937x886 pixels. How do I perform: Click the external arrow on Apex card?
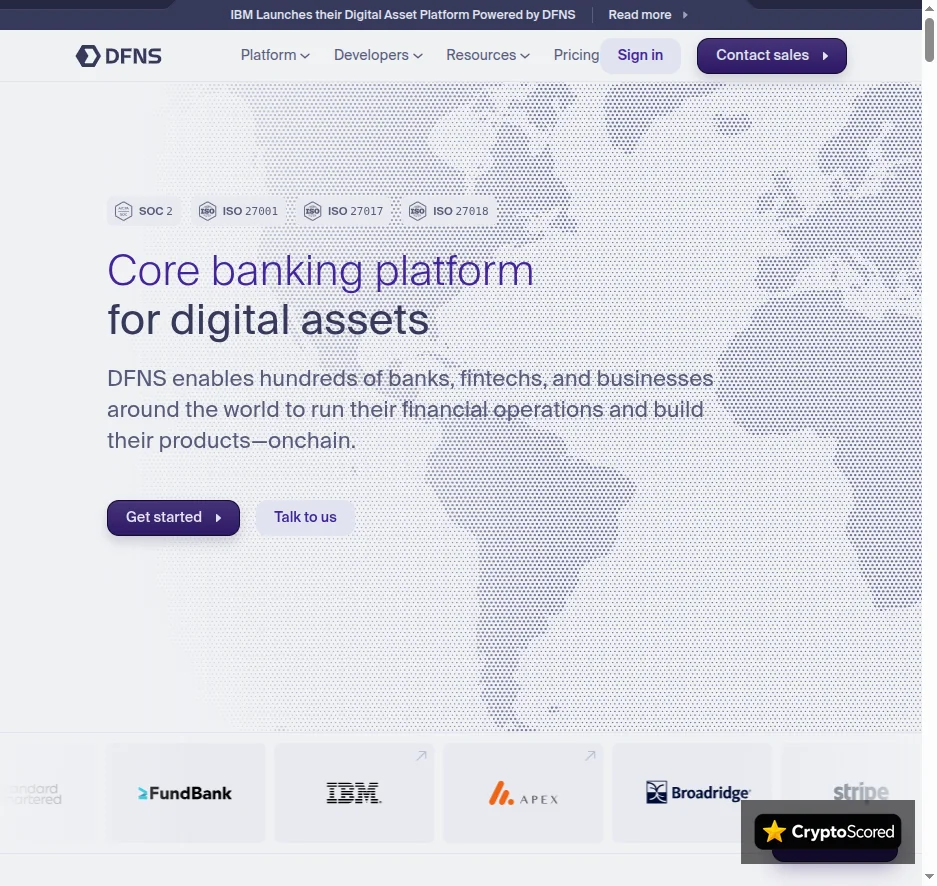click(x=590, y=756)
